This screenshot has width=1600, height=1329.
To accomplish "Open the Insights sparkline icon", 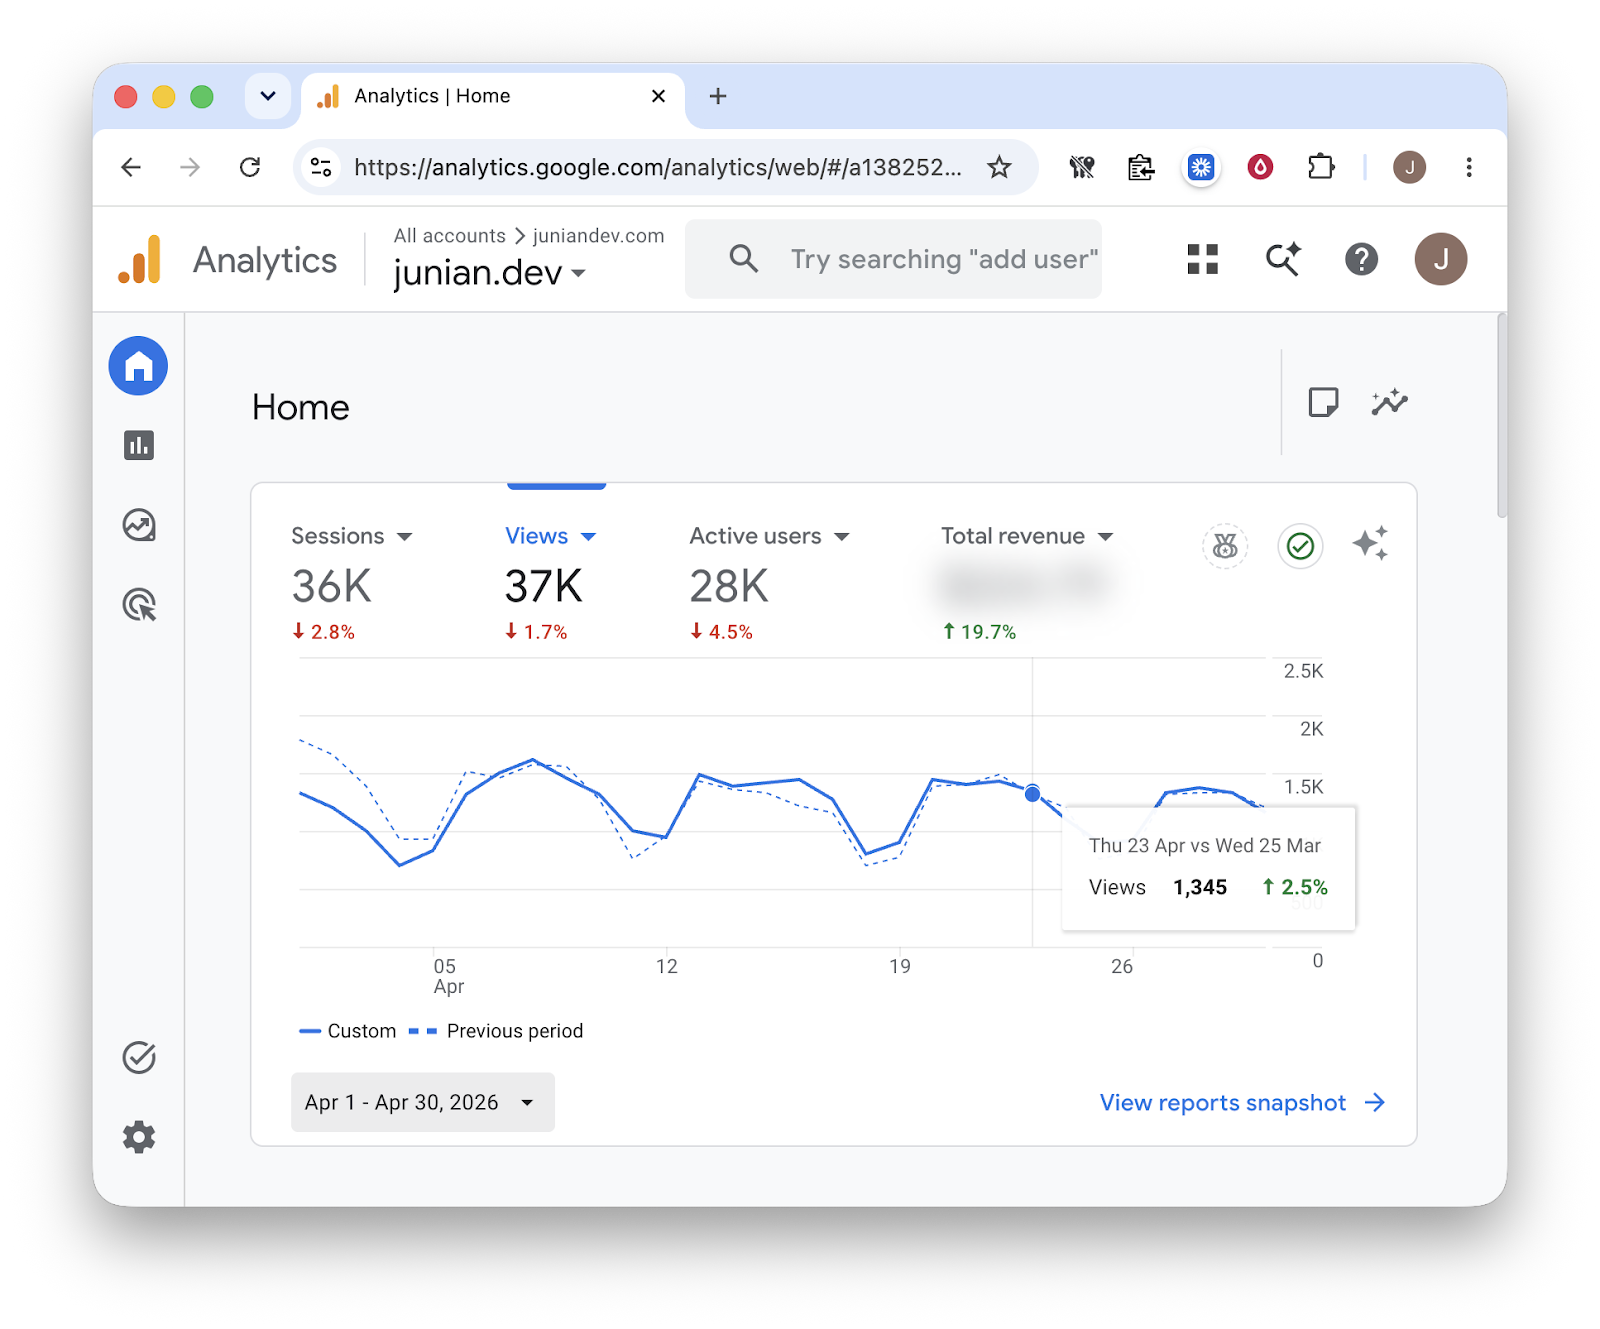I will [1390, 402].
